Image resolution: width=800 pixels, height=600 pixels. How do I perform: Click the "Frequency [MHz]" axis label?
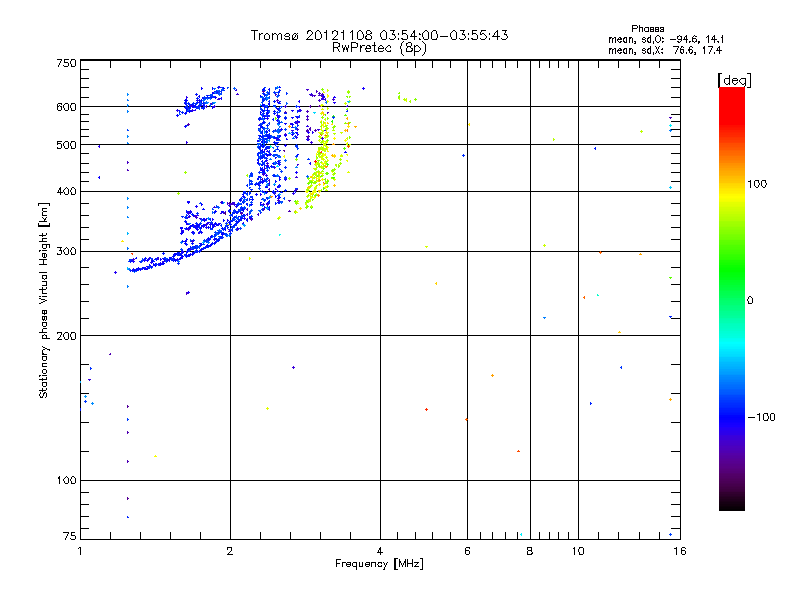(x=379, y=564)
